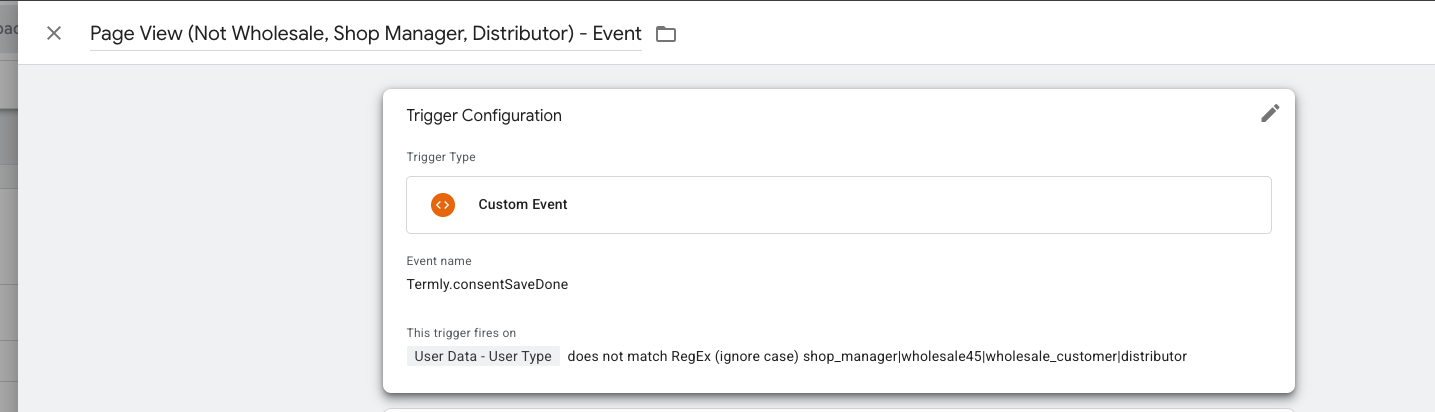The width and height of the screenshot is (1435, 412).
Task: Edit trigger configuration with pencil icon
Action: [1270, 114]
